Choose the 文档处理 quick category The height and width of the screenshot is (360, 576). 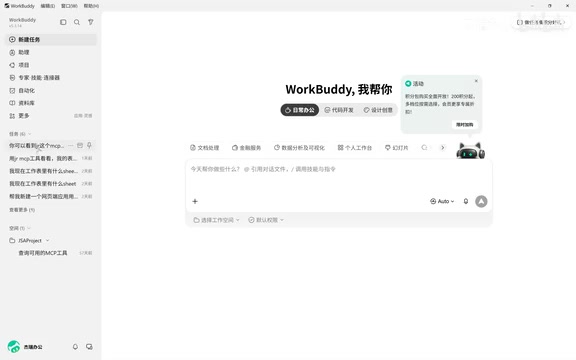click(x=205, y=148)
